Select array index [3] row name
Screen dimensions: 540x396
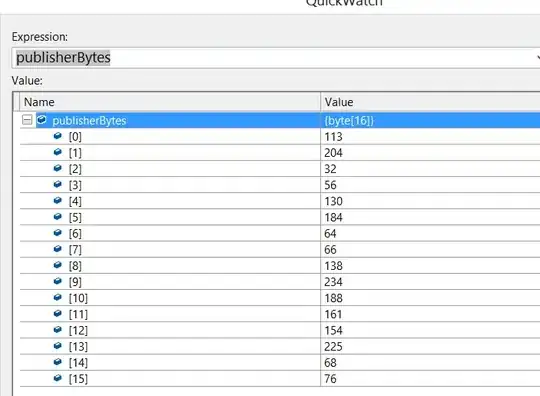pos(75,185)
